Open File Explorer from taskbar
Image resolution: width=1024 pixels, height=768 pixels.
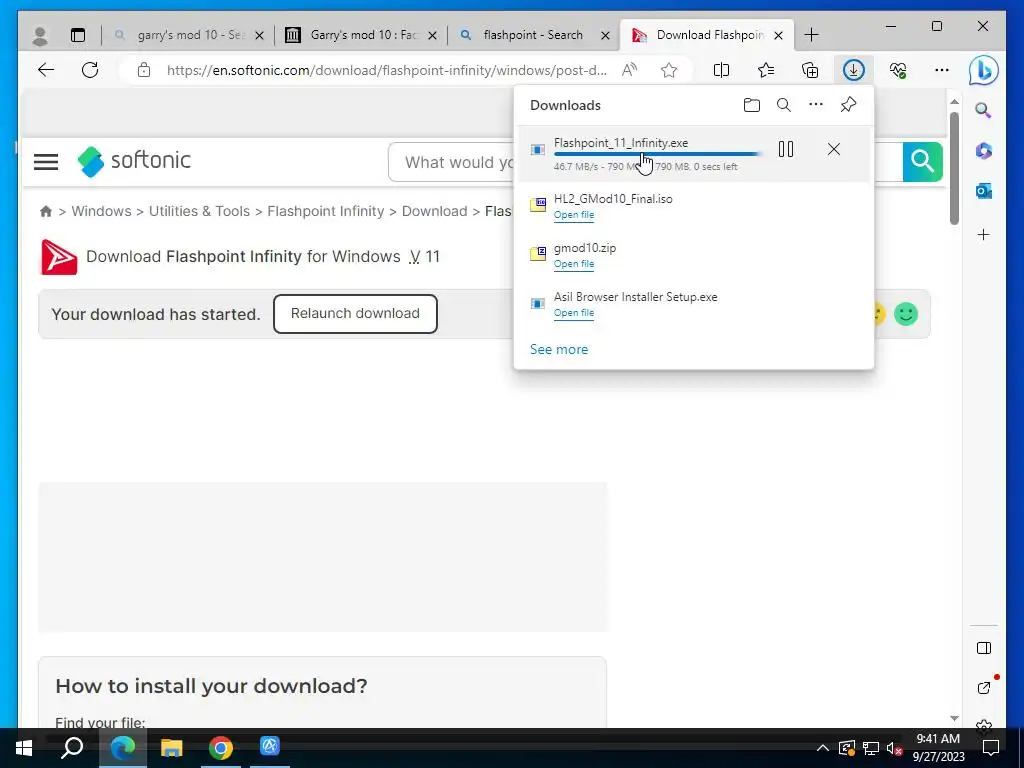172,747
